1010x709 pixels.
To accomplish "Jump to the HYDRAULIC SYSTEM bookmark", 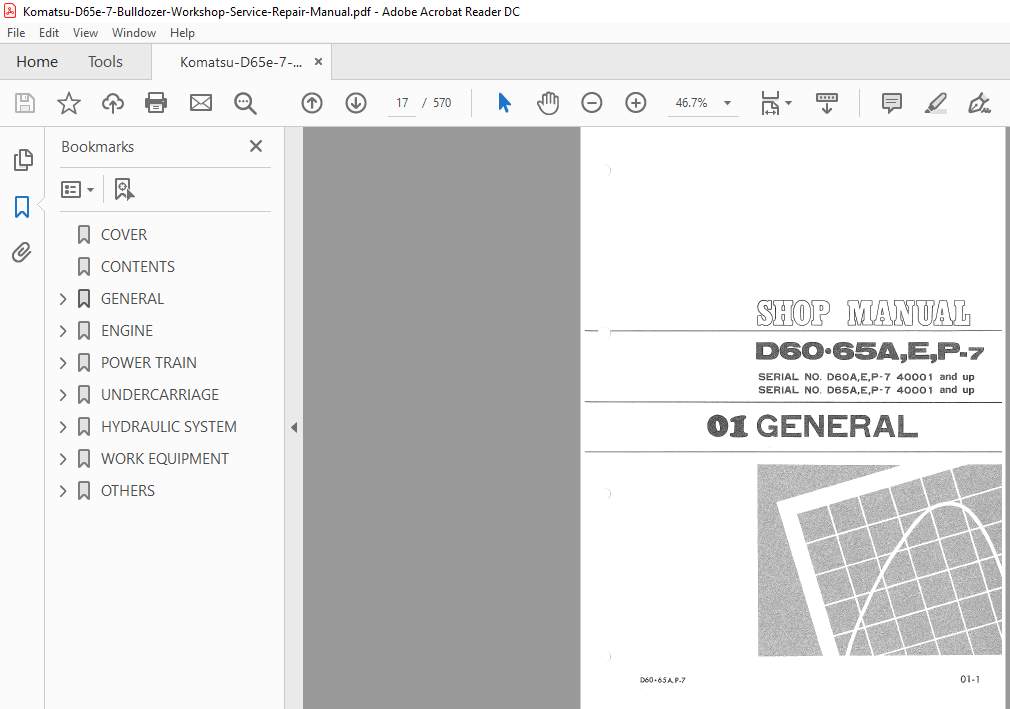I will click(x=169, y=427).
